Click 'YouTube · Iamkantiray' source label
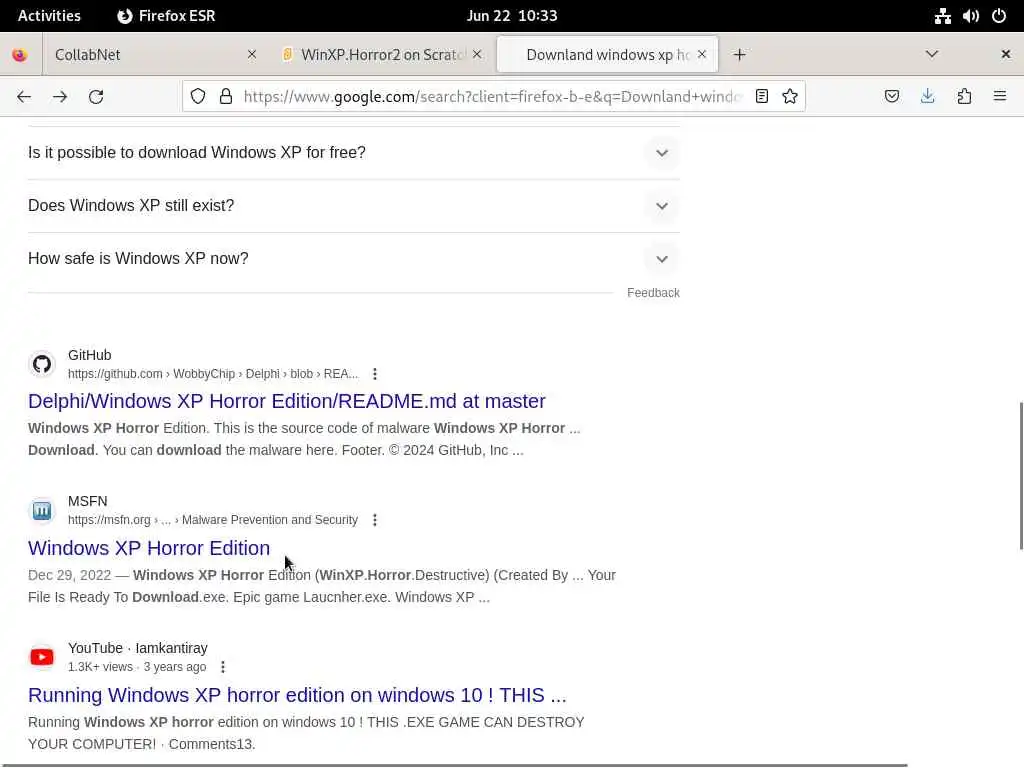This screenshot has height=768, width=1024. point(138,648)
